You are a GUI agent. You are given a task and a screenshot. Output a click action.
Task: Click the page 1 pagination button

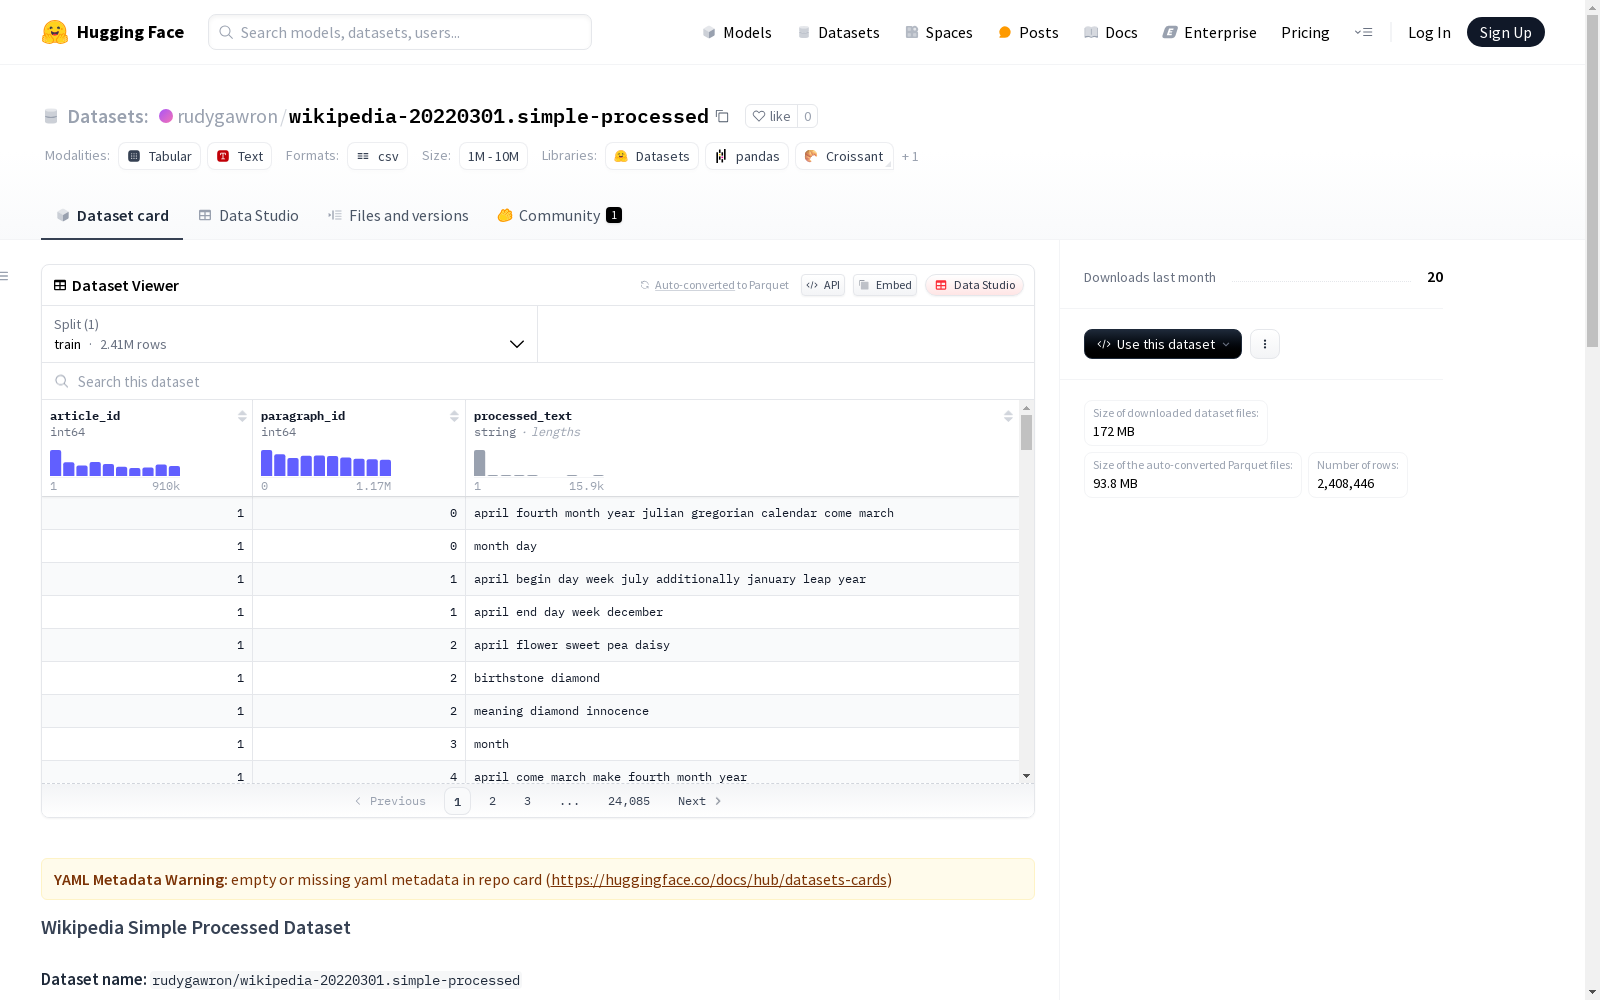(x=457, y=801)
